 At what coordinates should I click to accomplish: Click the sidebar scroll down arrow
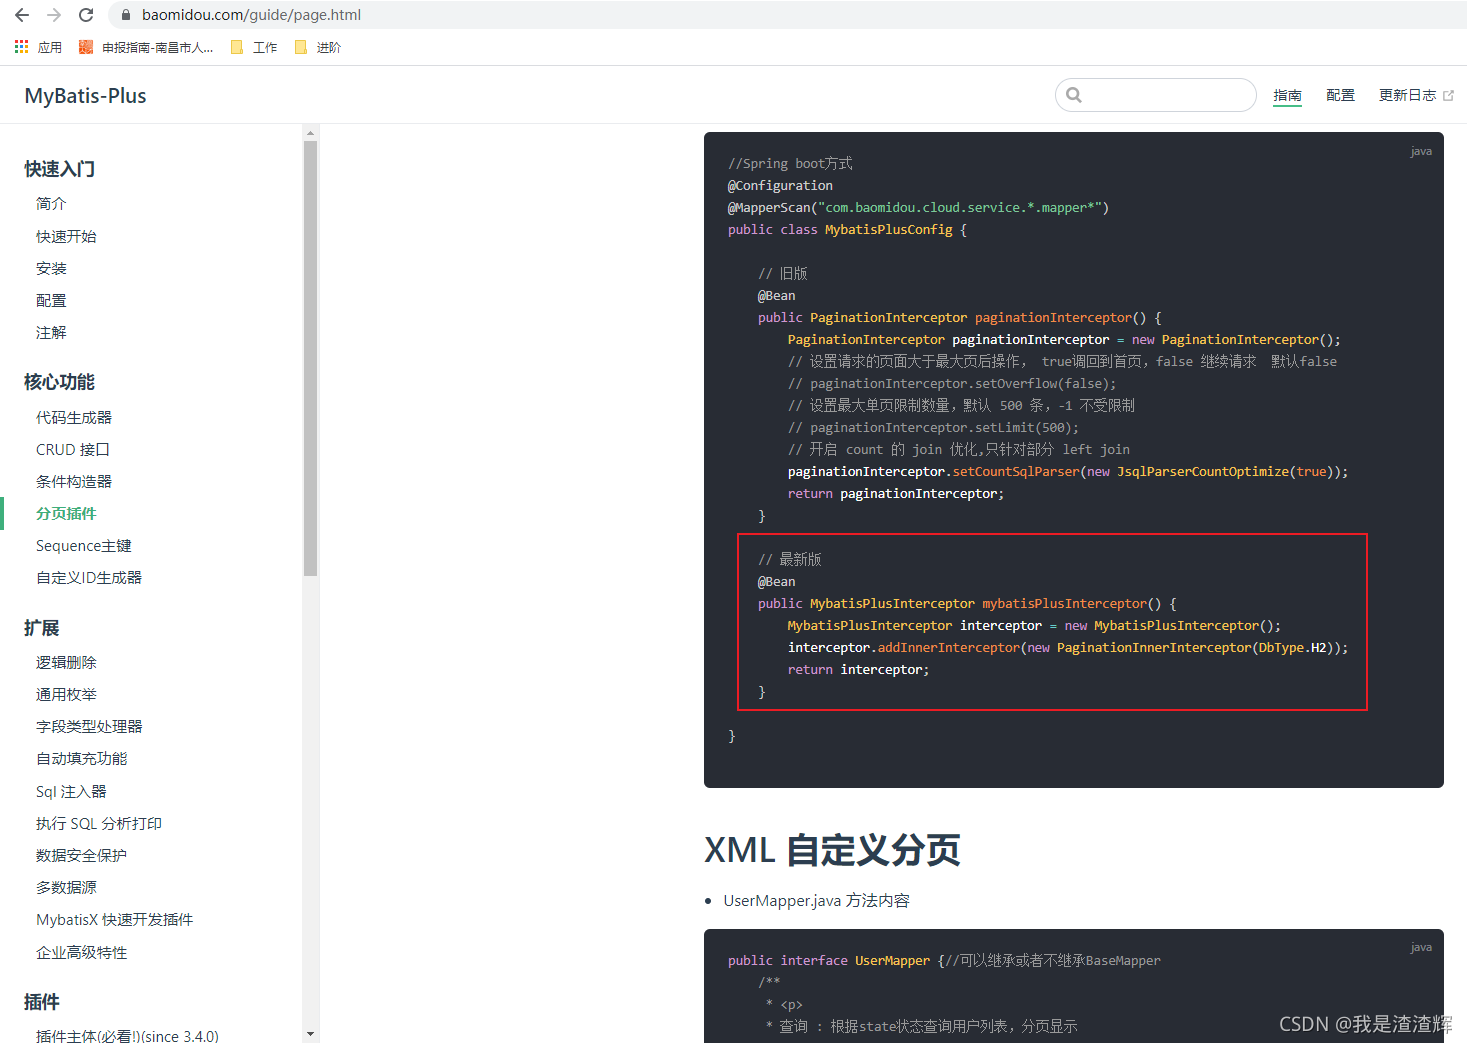(x=310, y=1034)
